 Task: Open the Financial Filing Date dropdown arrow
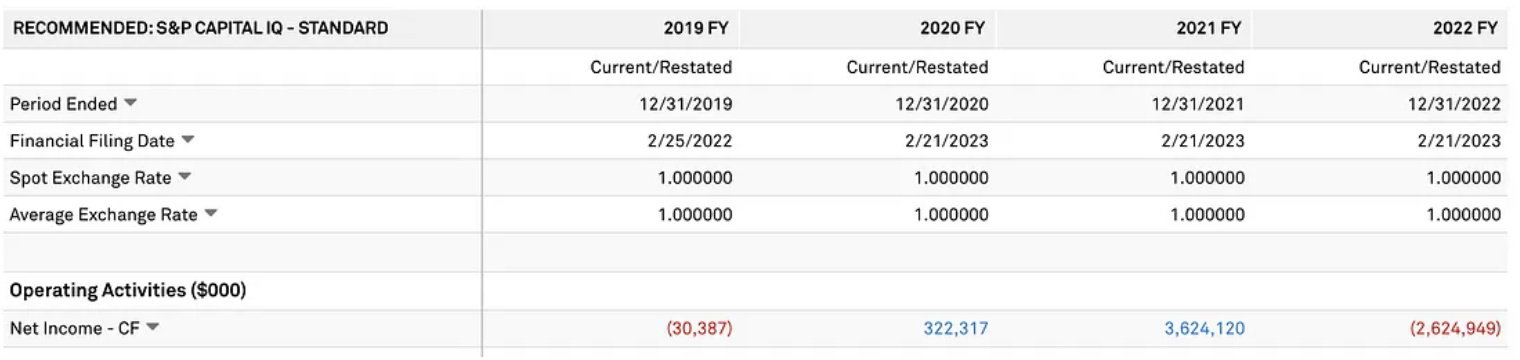pos(188,140)
